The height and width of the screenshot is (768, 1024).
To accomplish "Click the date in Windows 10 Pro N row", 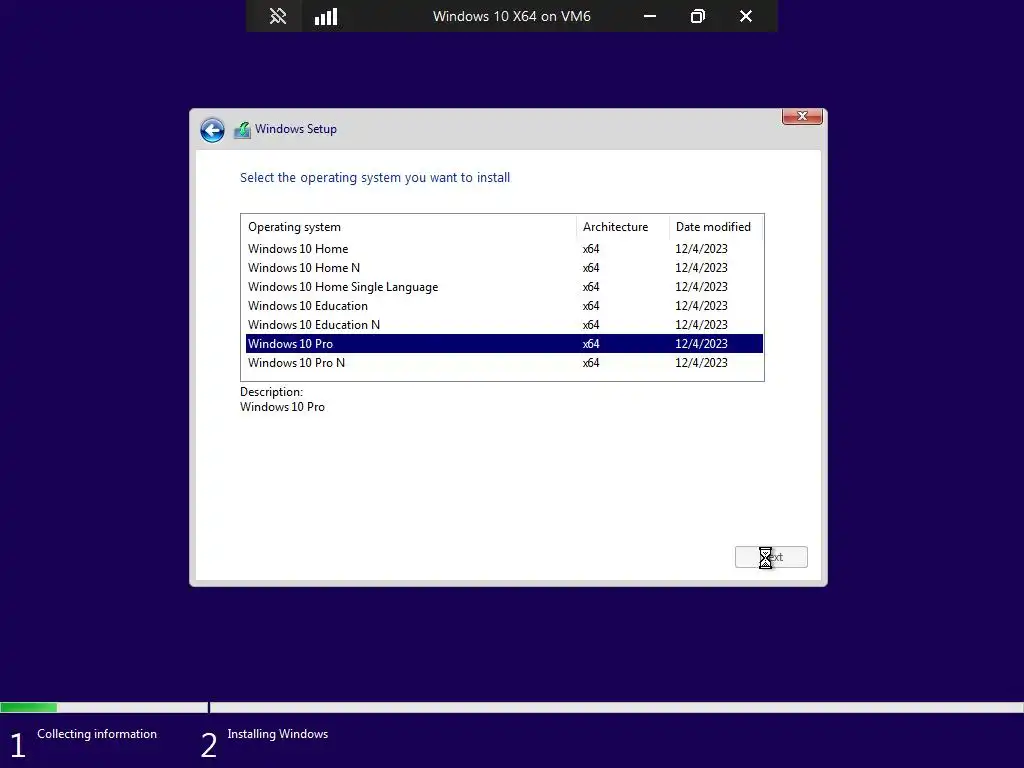I will (x=701, y=362).
